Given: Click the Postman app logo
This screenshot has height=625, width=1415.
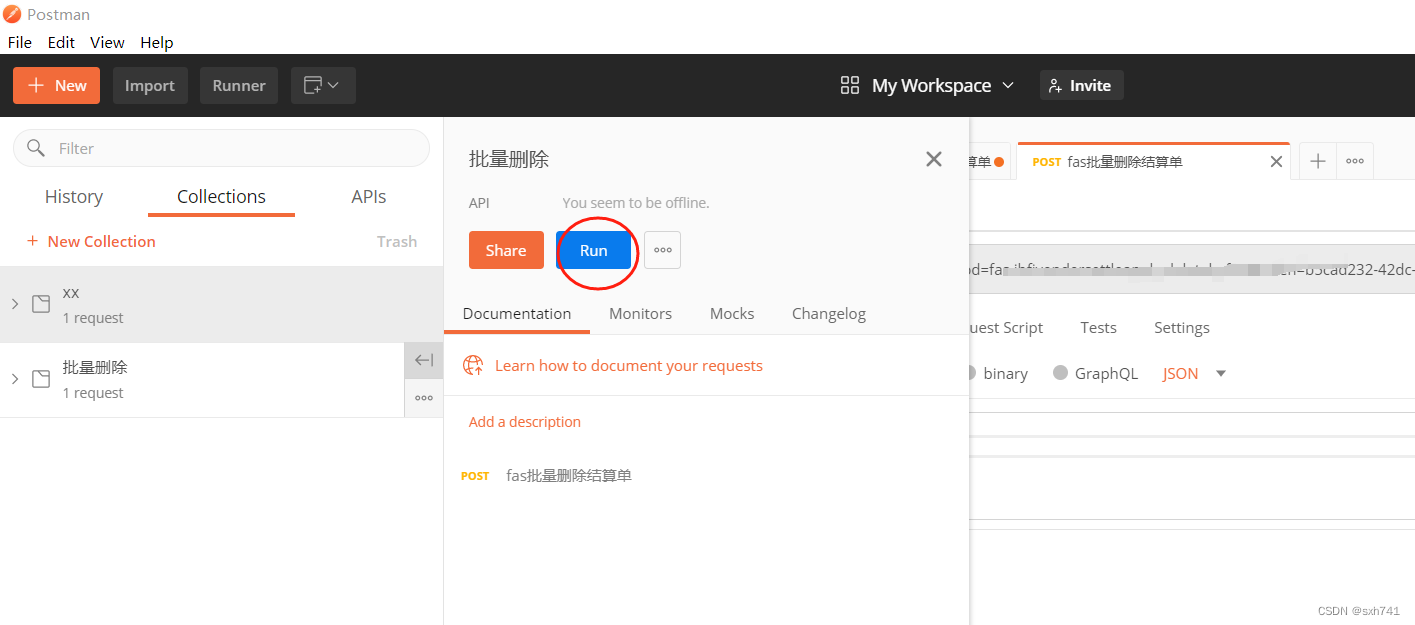Looking at the screenshot, I should 12,14.
